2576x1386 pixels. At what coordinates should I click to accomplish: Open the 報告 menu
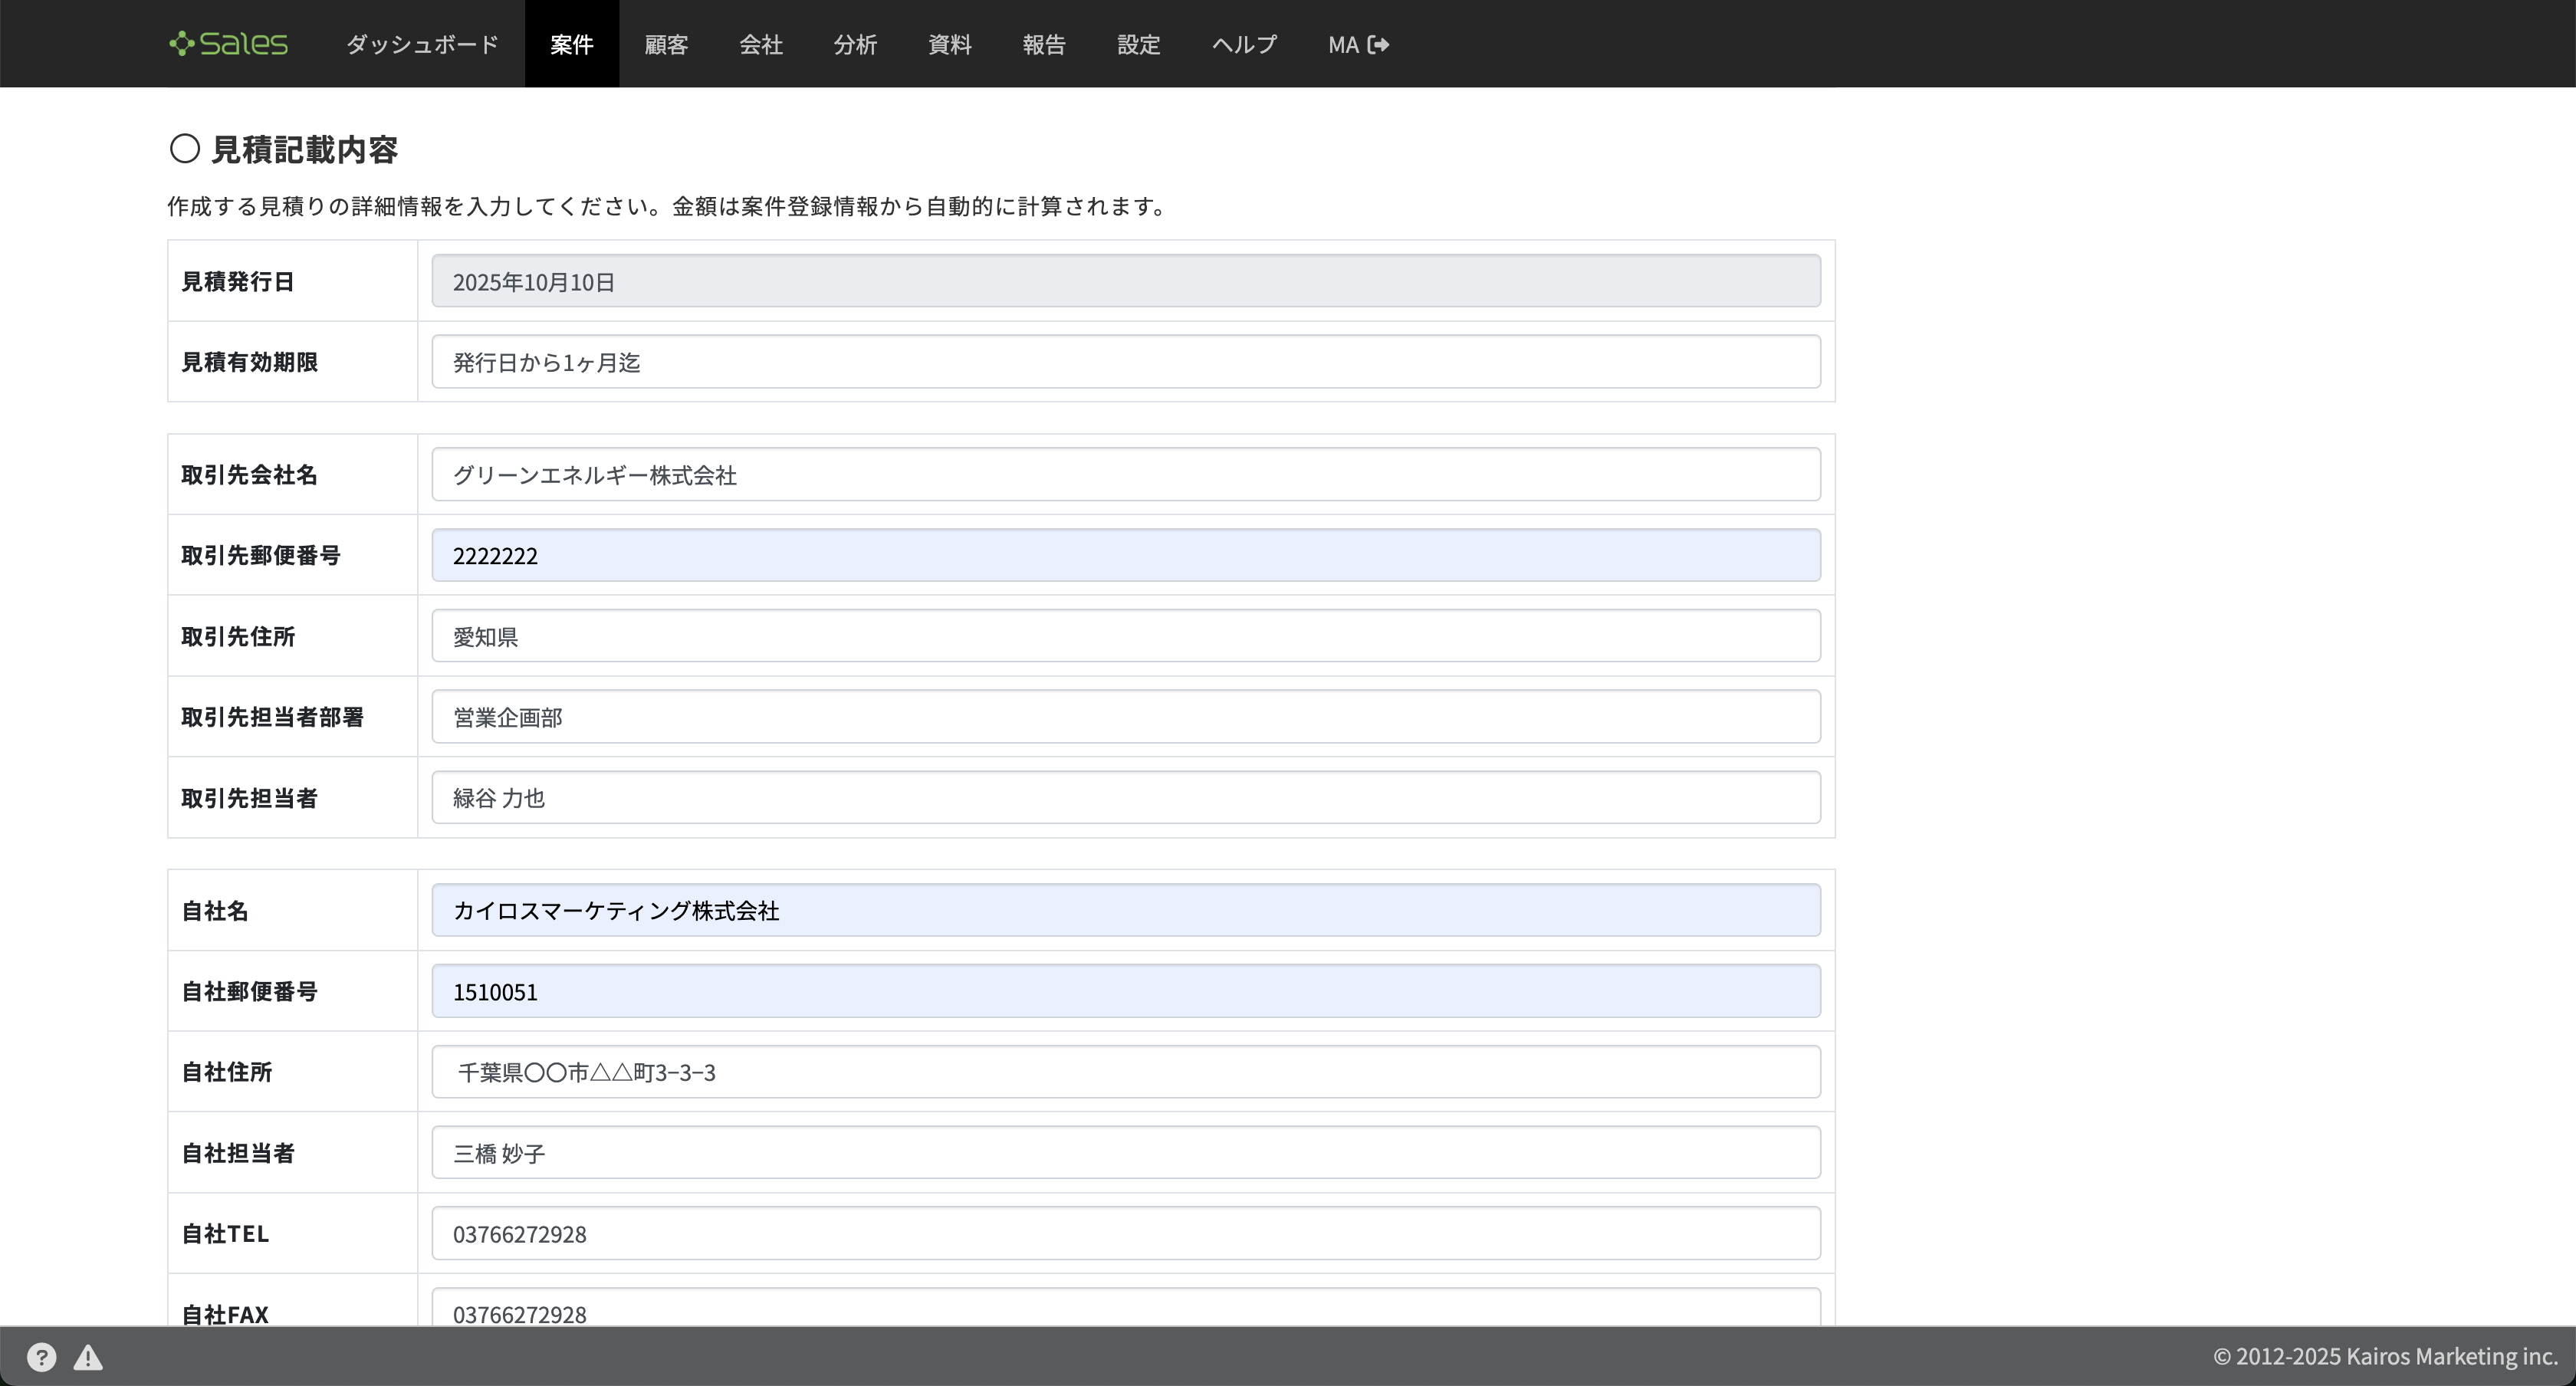tap(1044, 44)
